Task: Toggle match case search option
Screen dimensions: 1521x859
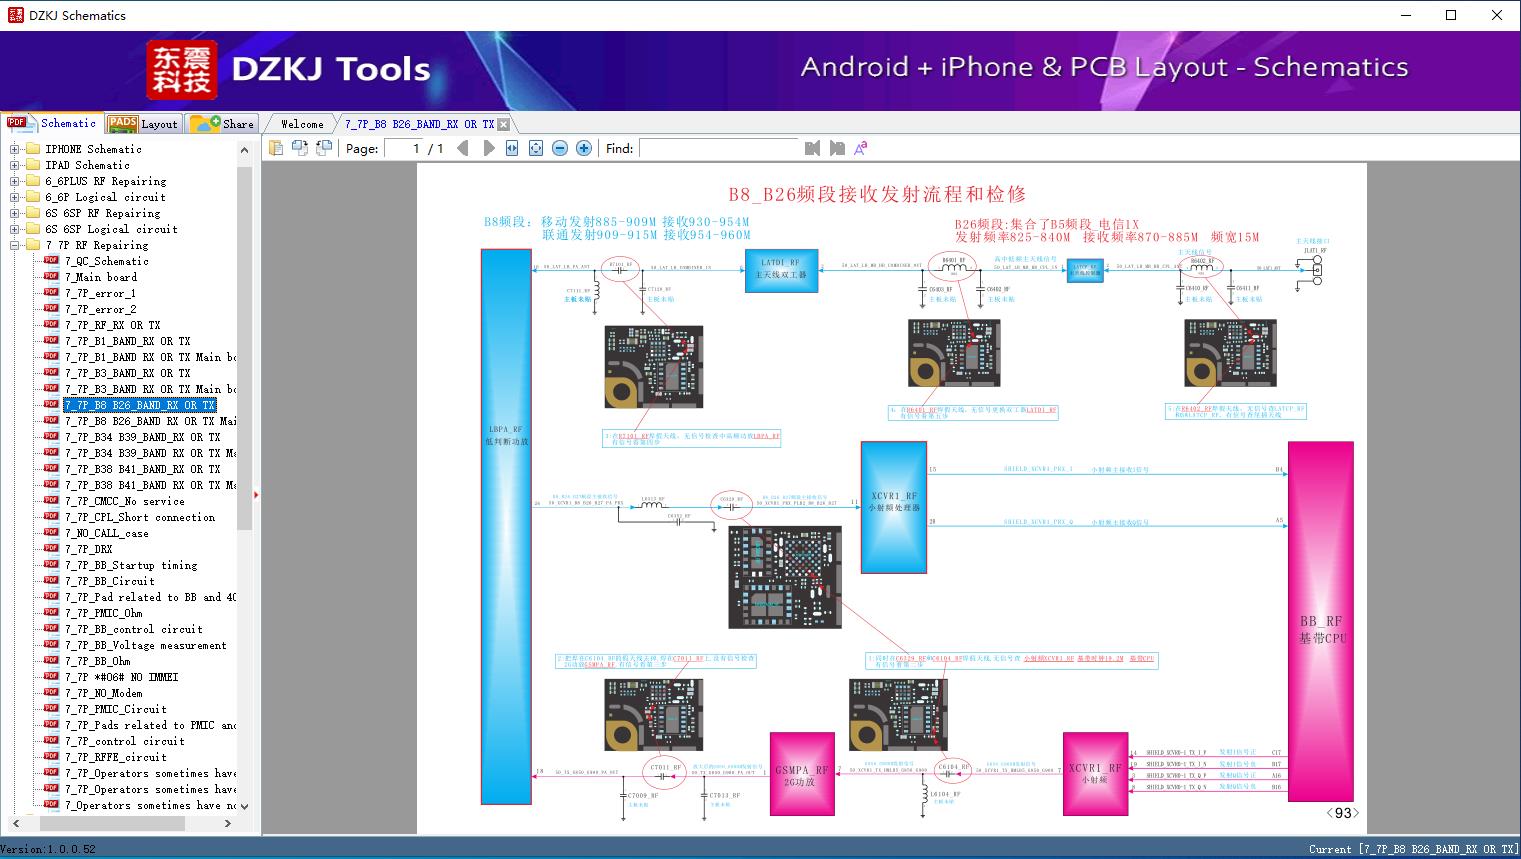Action: 861,148
